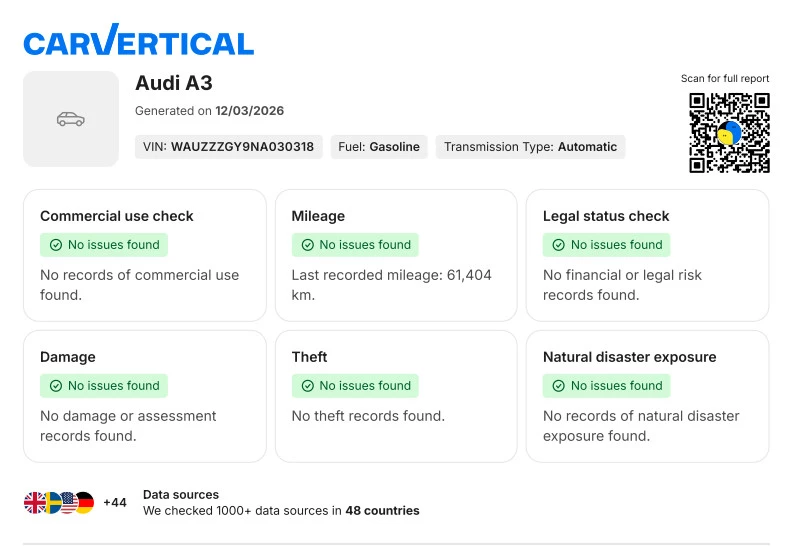The width and height of the screenshot is (790, 546).
Task: Click the USA flag icon
Action: click(x=67, y=503)
